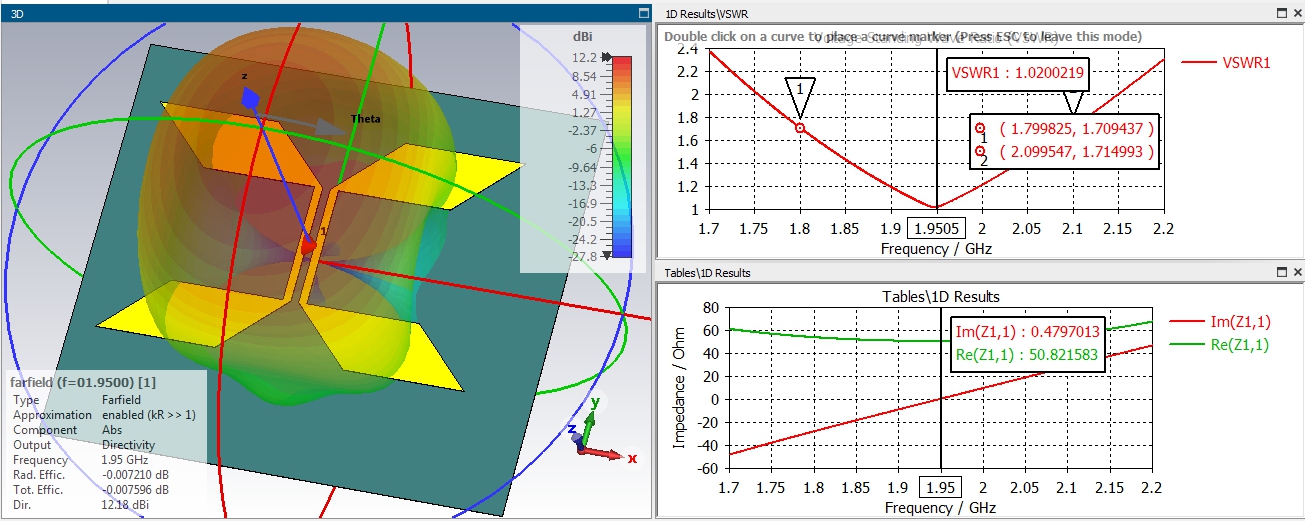Maximize the 3D view window
The width and height of the screenshot is (1305, 521).
tap(644, 13)
